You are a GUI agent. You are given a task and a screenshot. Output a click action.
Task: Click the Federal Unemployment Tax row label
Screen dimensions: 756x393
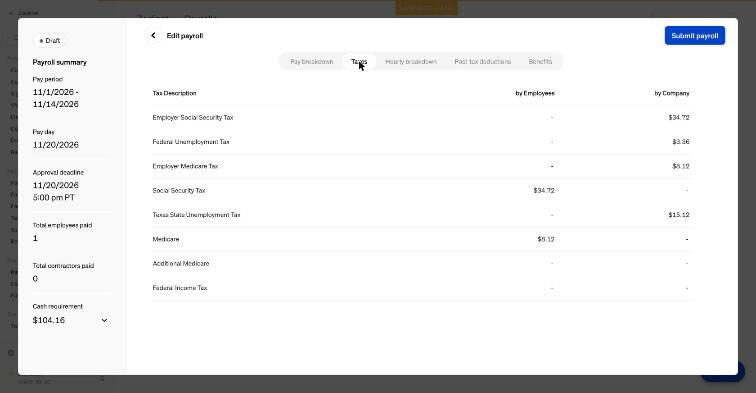pyautogui.click(x=191, y=142)
